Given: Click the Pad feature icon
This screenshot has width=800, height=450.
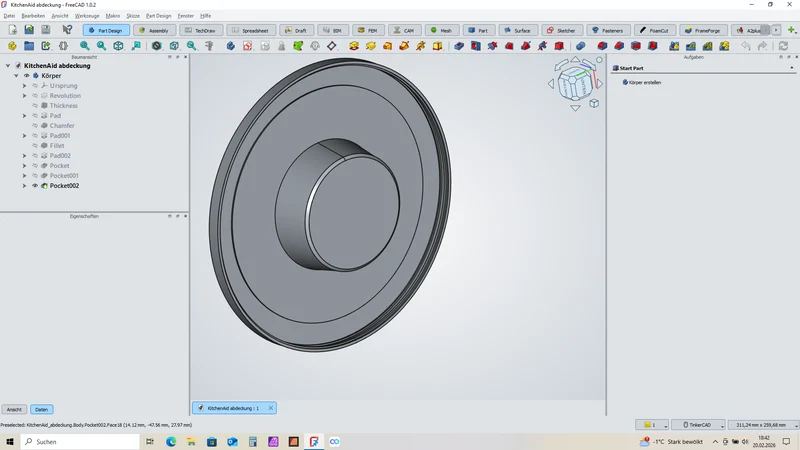Looking at the screenshot, I should 354,46.
